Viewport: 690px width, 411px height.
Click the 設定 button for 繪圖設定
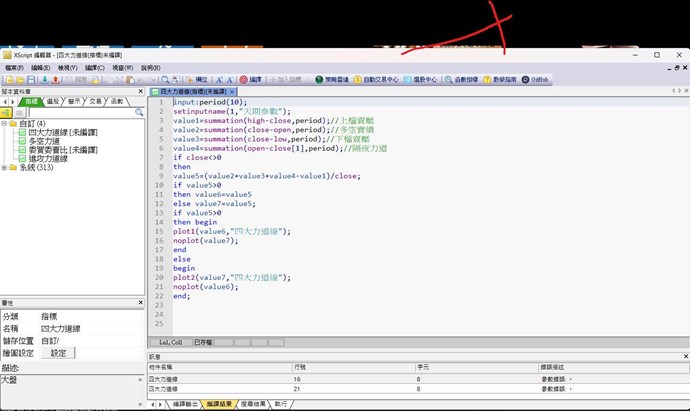[x=58, y=353]
